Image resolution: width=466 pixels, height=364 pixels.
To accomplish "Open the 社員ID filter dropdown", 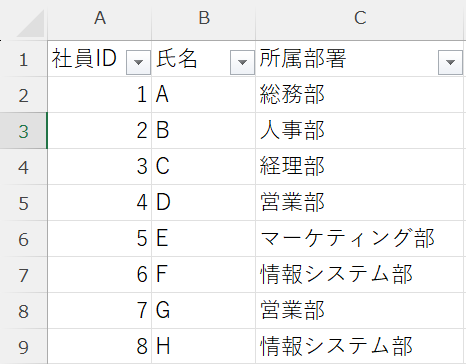I will [138, 62].
